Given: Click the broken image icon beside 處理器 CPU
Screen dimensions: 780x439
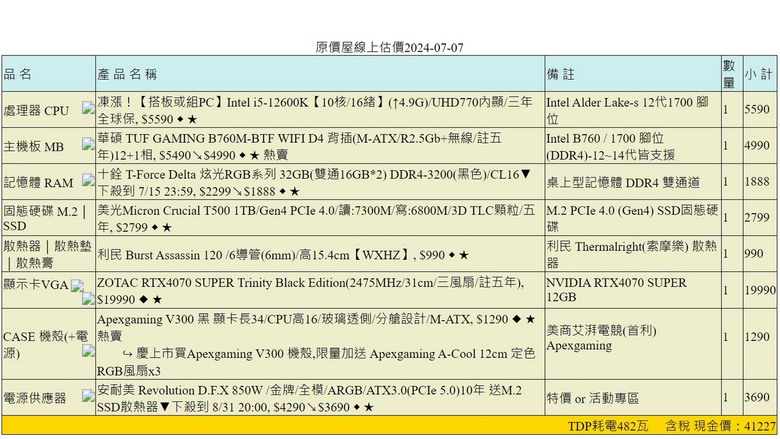Looking at the screenshot, I should point(88,108).
